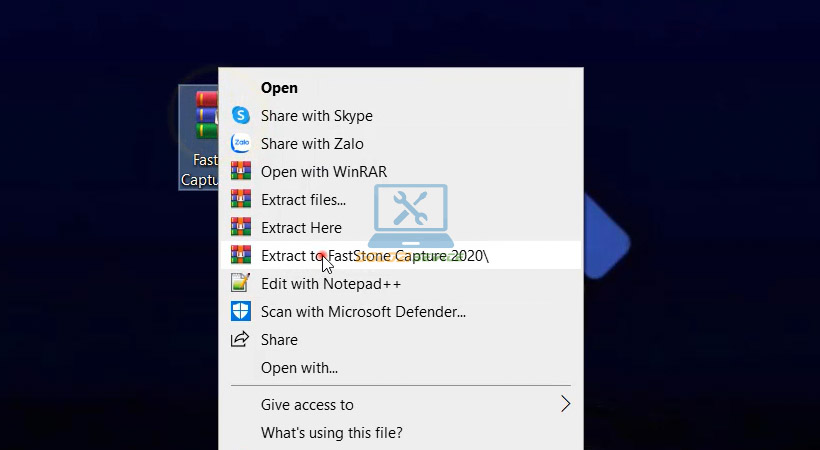Click the WinRAR icon beside Extract files...
The image size is (820, 450).
click(240, 200)
